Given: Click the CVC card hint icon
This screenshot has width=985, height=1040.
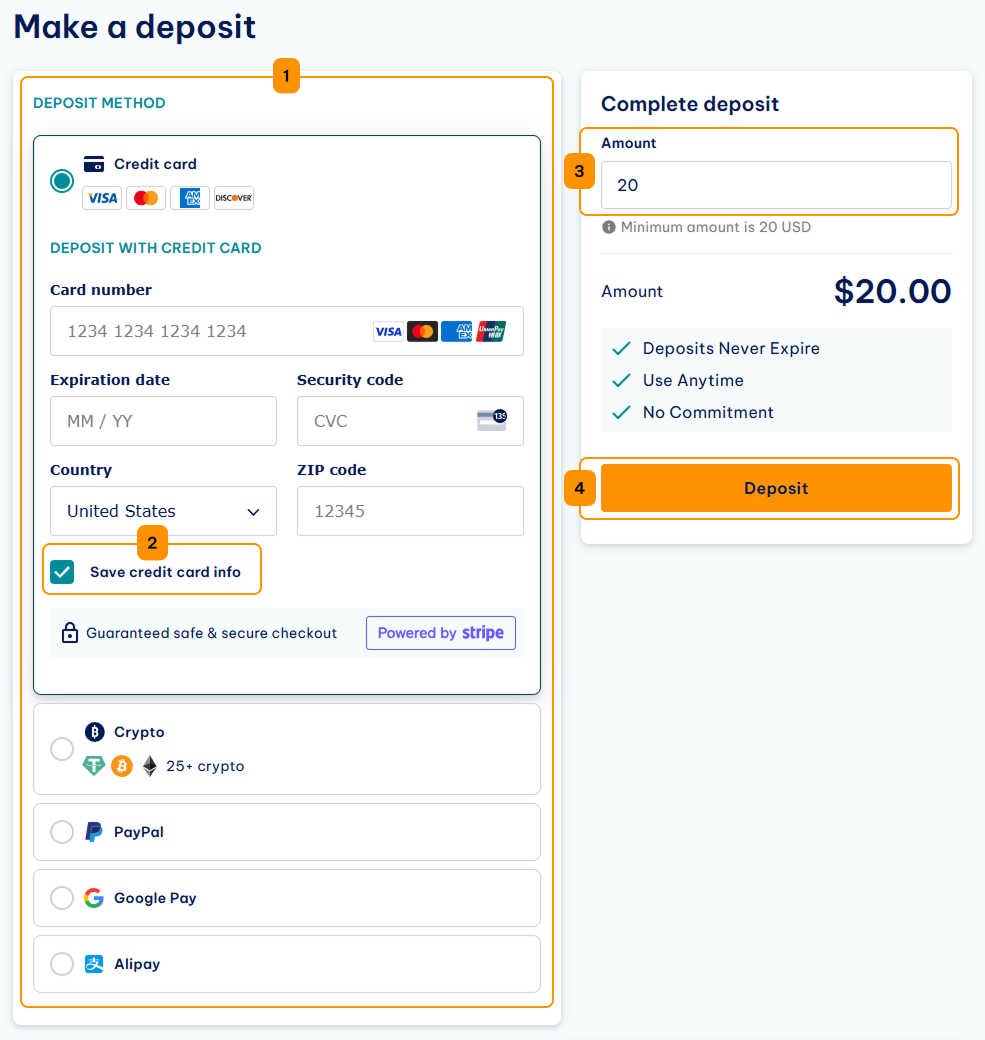Looking at the screenshot, I should pos(492,421).
